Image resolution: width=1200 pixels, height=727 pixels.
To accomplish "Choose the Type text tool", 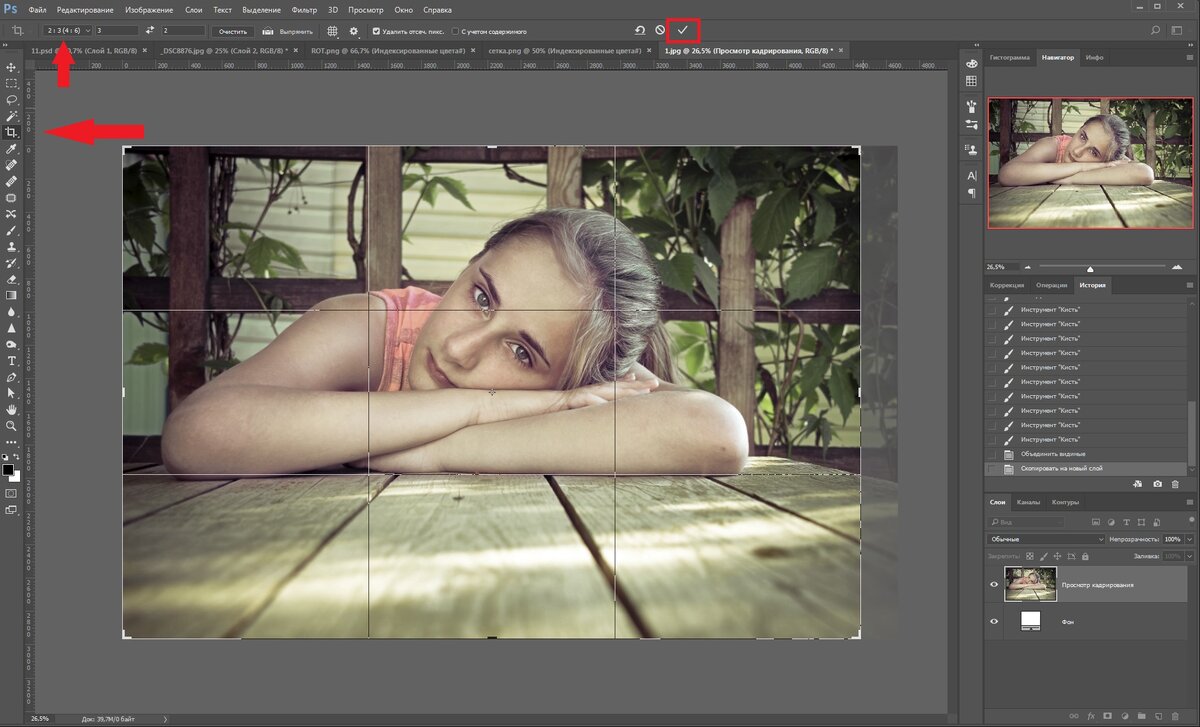I will (12, 360).
